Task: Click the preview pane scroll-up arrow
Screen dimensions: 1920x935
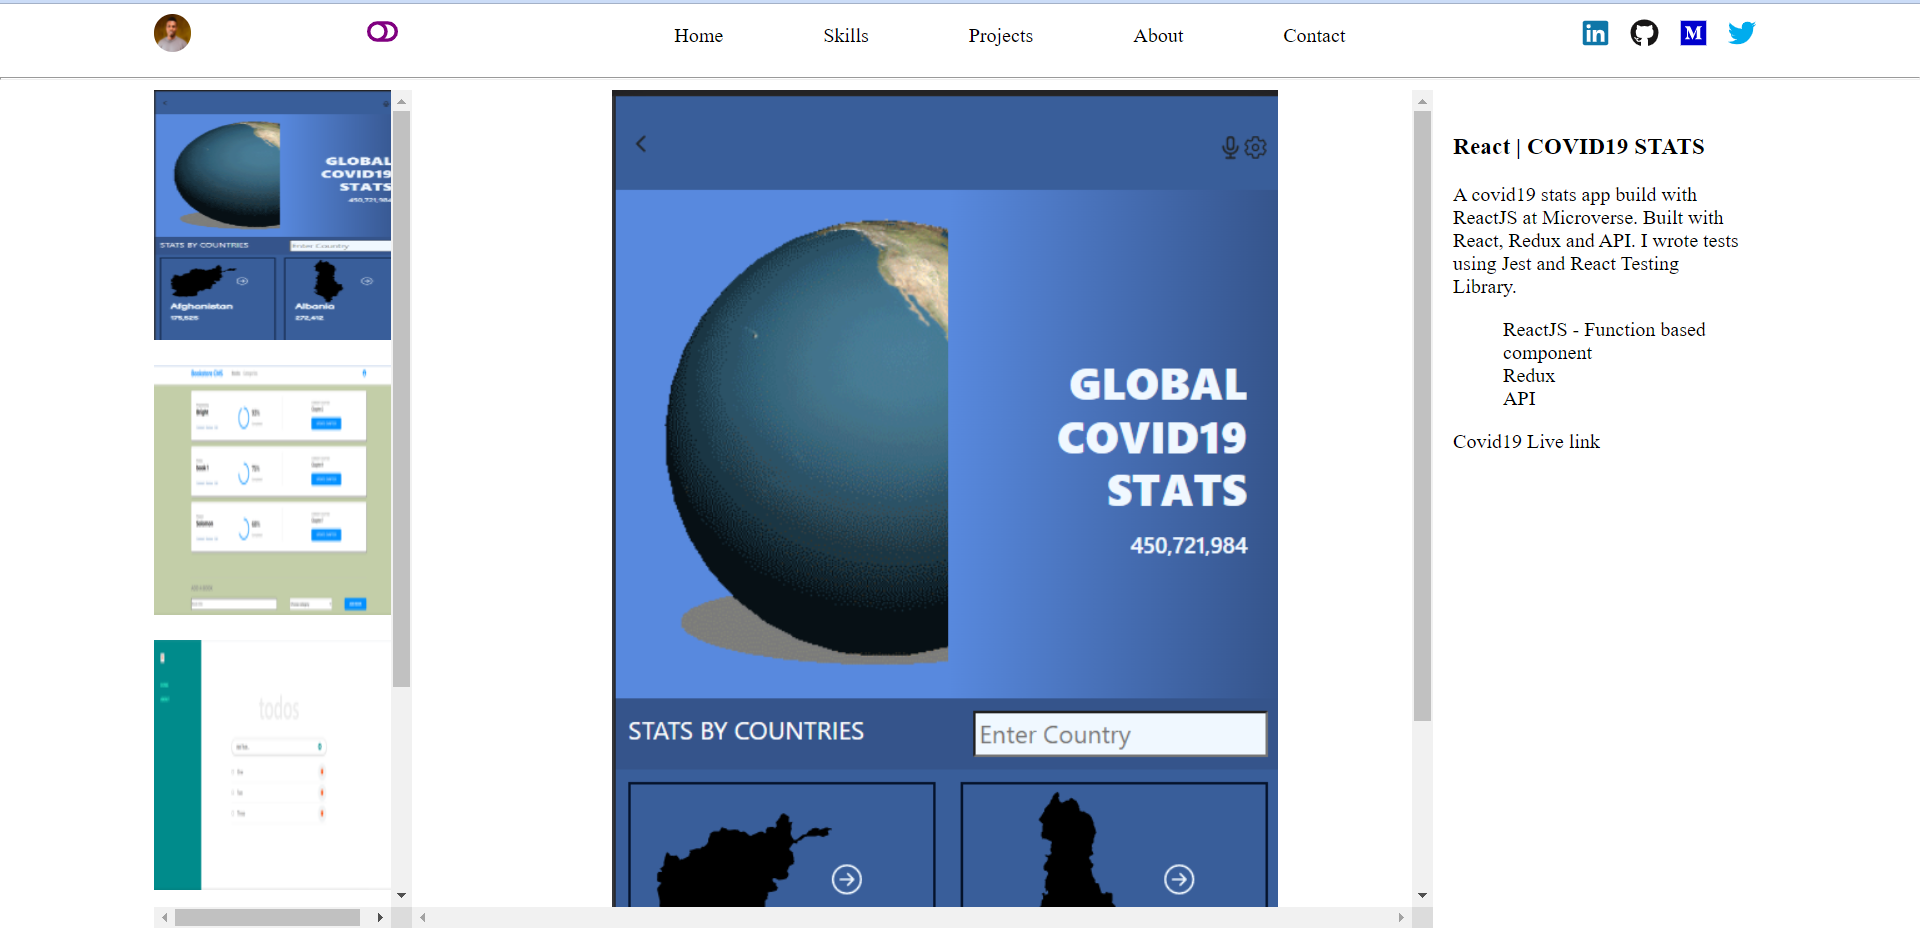Action: [1422, 101]
